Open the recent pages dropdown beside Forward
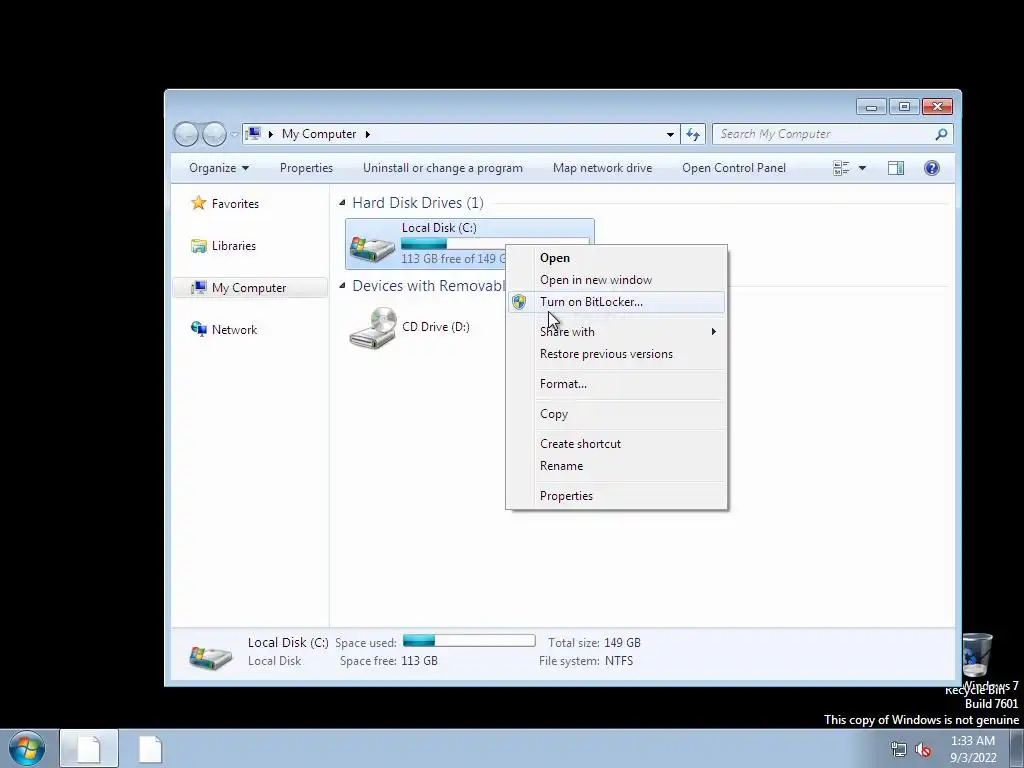 234,135
